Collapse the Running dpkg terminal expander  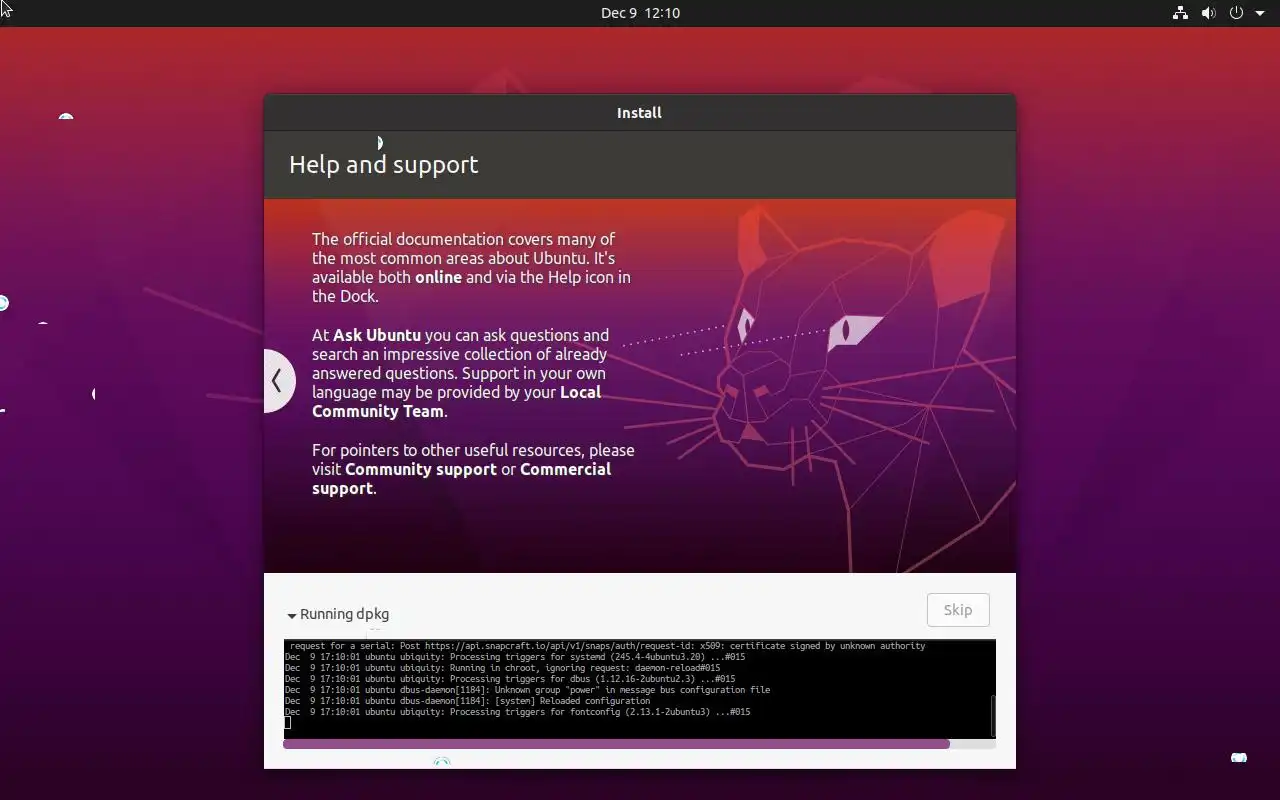pyautogui.click(x=292, y=615)
